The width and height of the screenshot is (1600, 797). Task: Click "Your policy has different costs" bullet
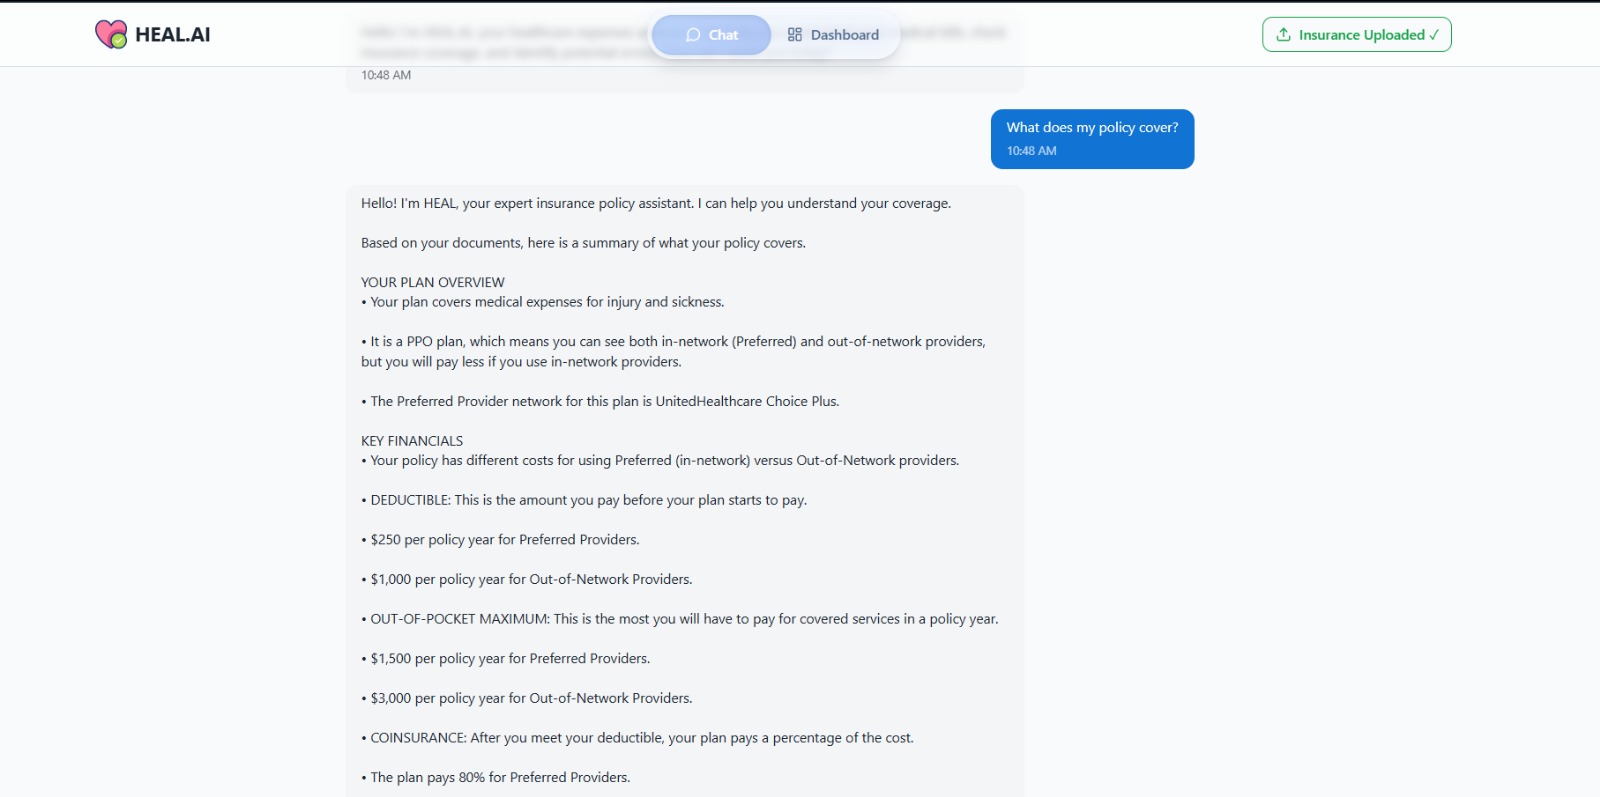point(660,461)
